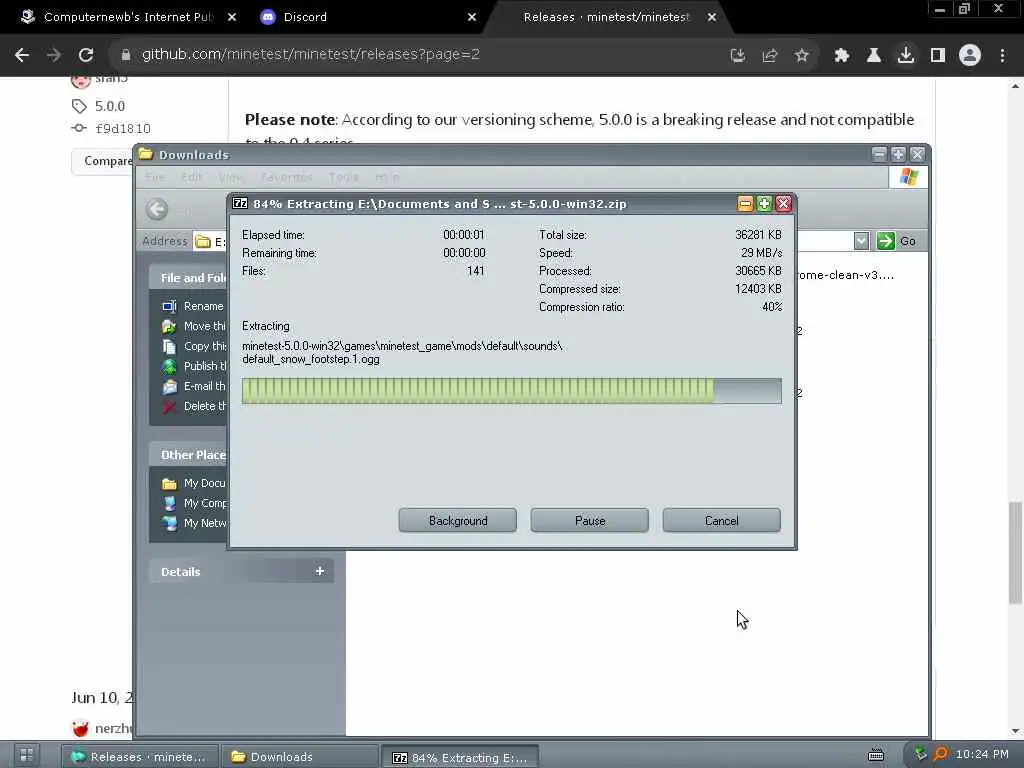Image resolution: width=1024 pixels, height=768 pixels.
Task: Switch to 84% Extracting taskbar item
Action: click(x=460, y=758)
